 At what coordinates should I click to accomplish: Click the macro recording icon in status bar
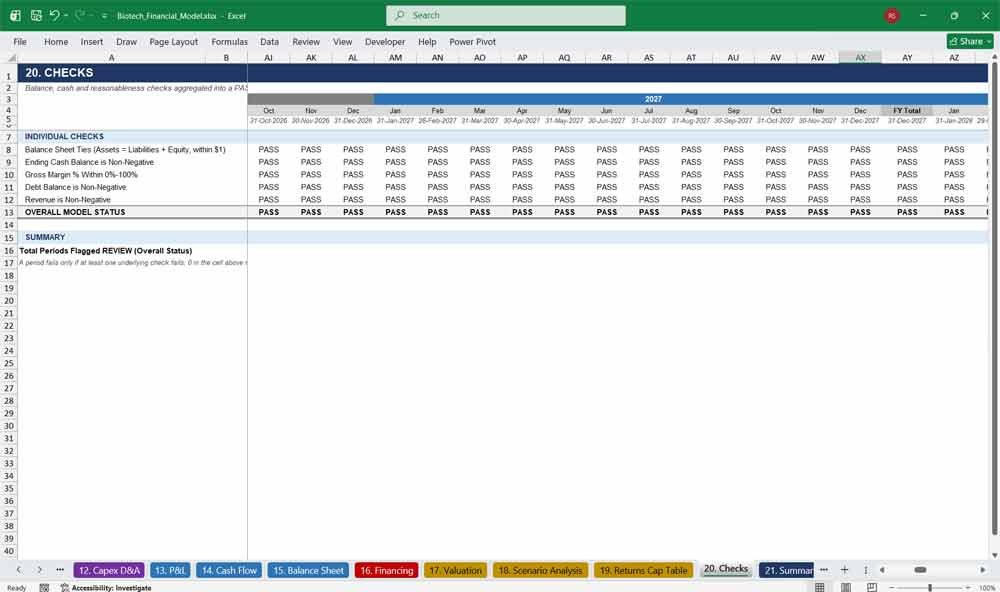[x=44, y=588]
